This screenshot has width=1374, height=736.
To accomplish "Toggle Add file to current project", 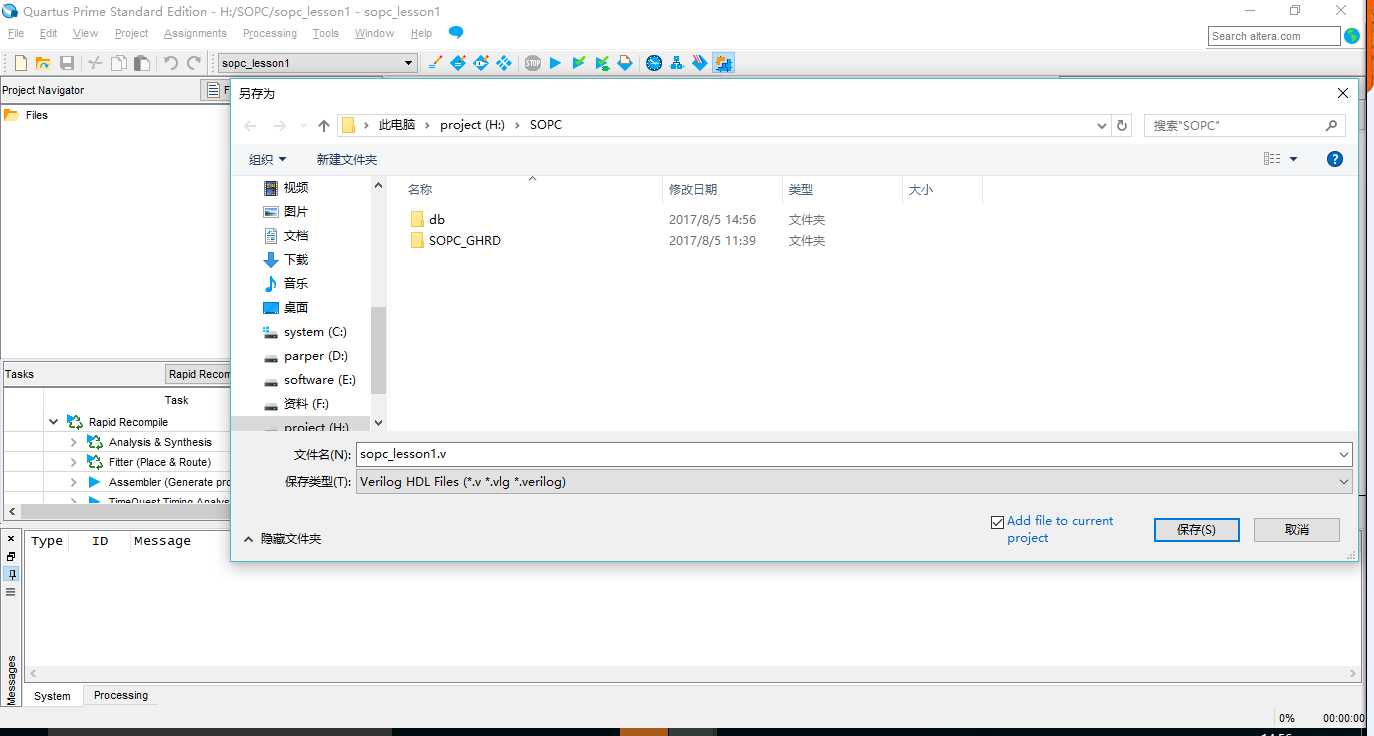I will [x=997, y=522].
